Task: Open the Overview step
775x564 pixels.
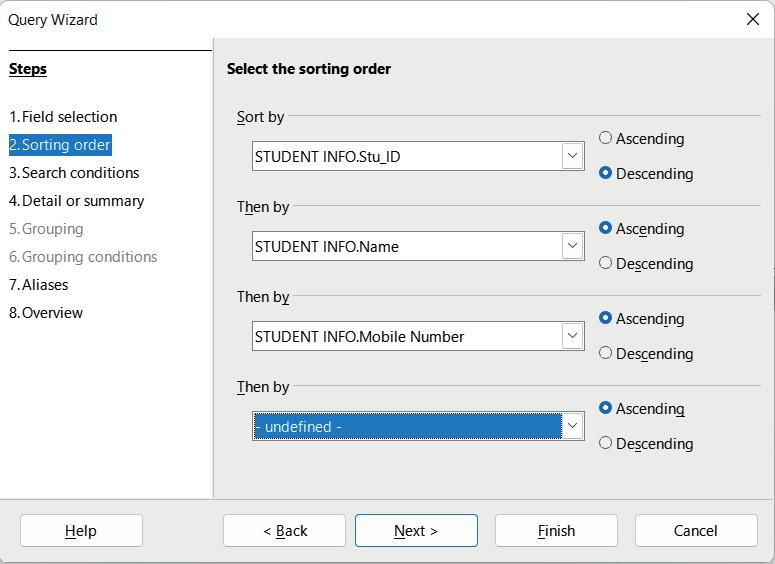Action: coord(46,313)
